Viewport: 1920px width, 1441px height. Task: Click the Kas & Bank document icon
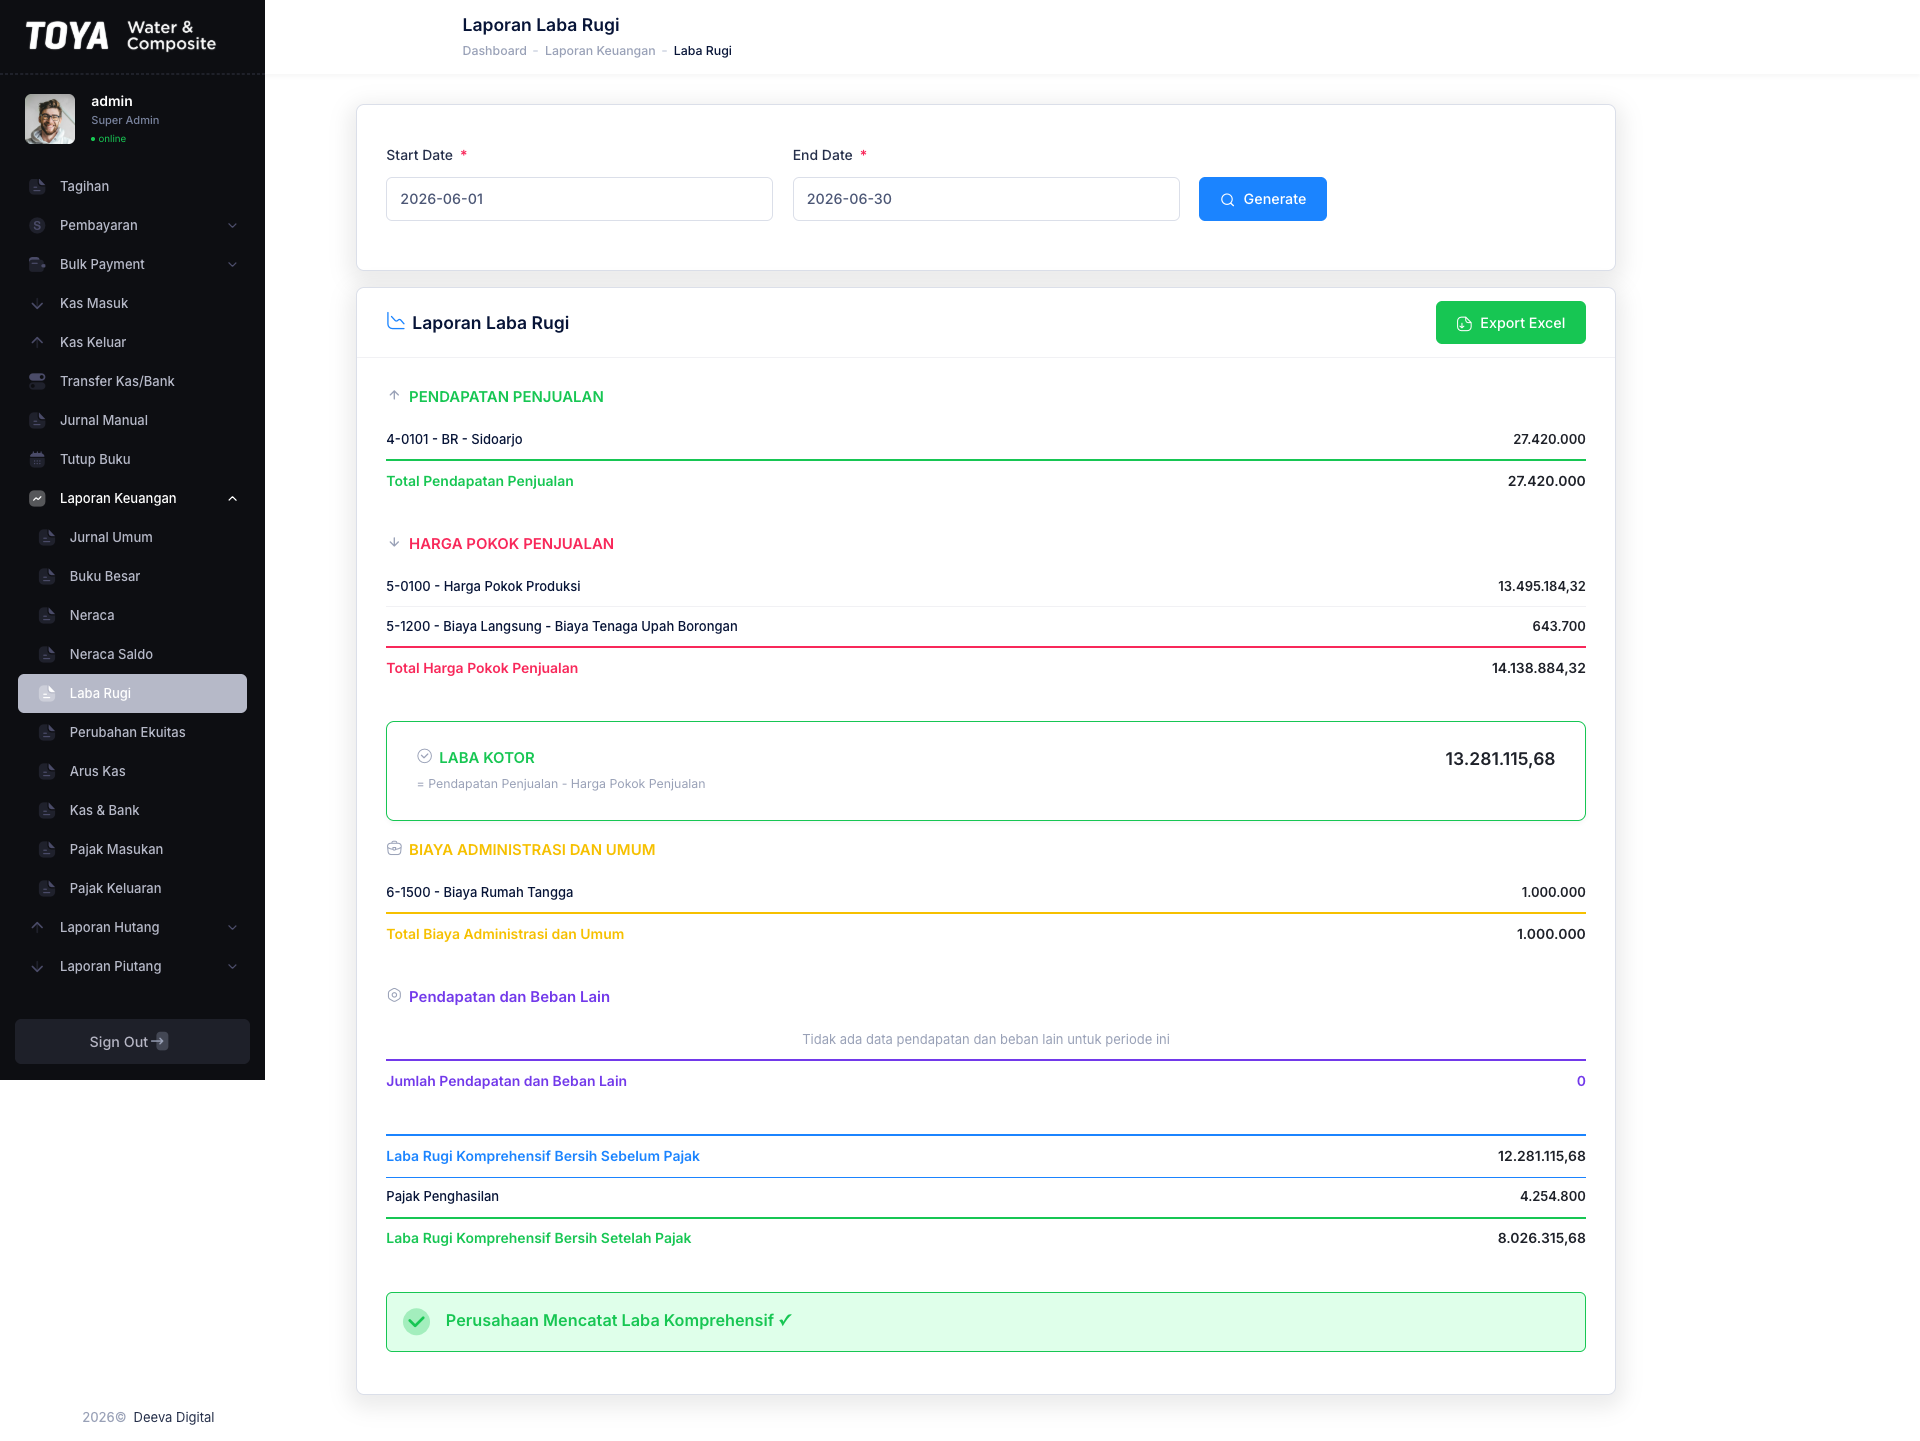coord(47,810)
